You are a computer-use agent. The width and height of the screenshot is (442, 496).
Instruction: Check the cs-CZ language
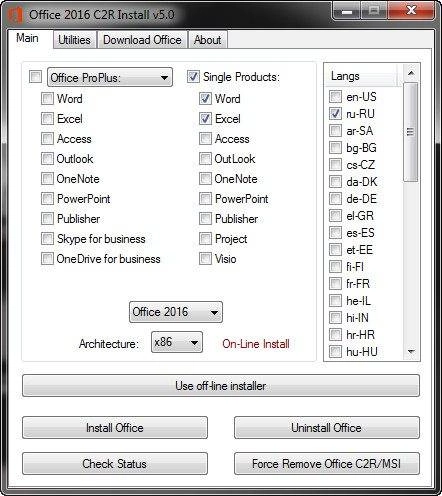(335, 165)
